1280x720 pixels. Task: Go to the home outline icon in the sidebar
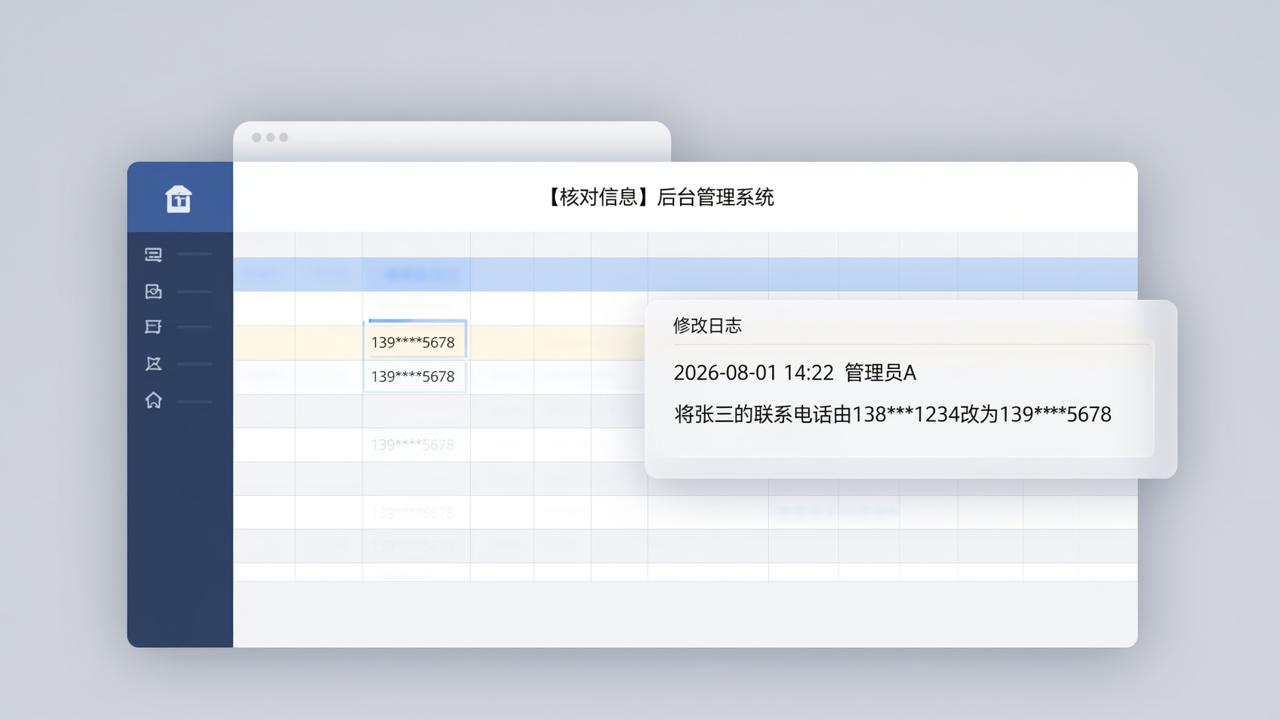point(153,400)
